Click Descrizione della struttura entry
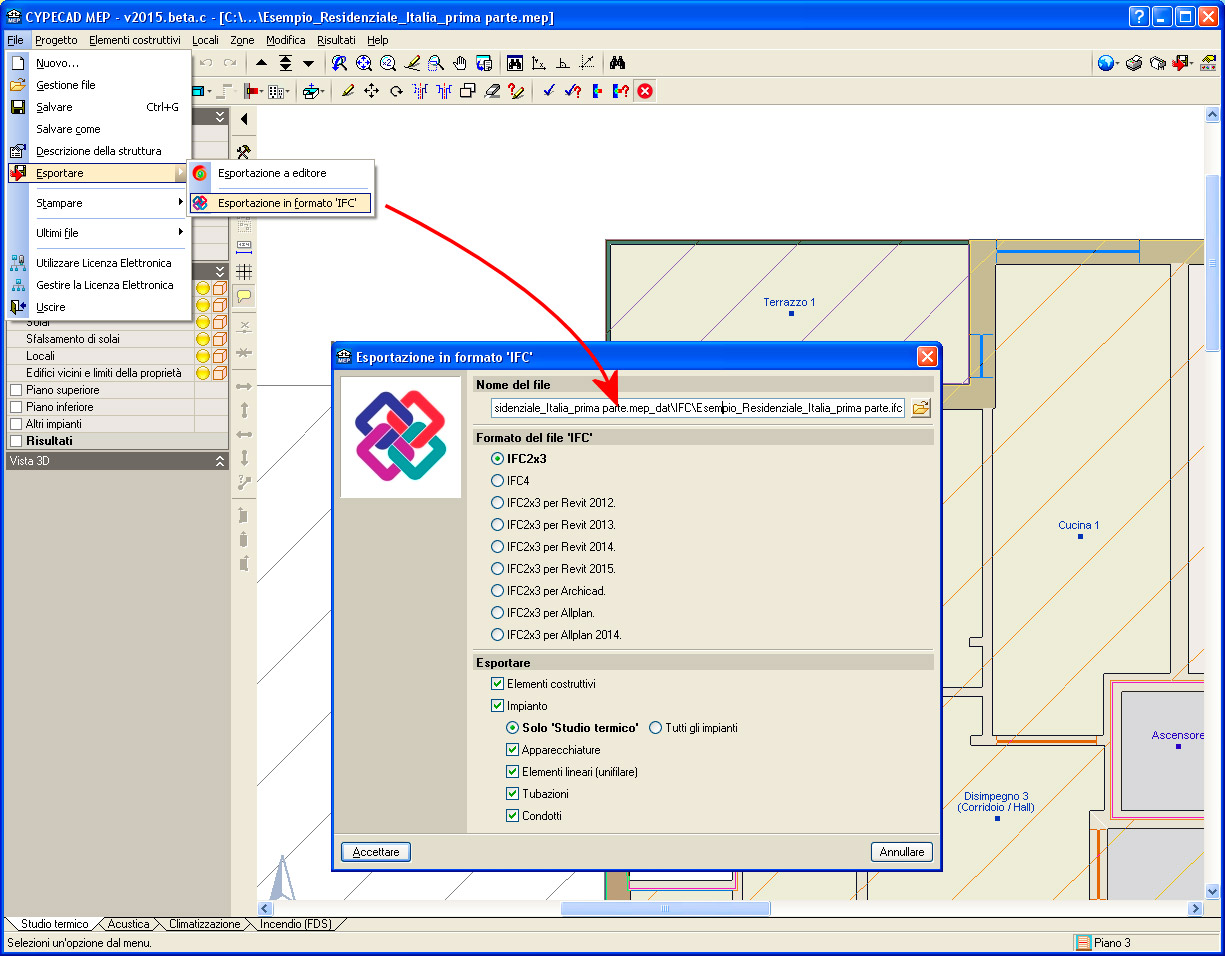This screenshot has height=956, width=1225. point(98,151)
